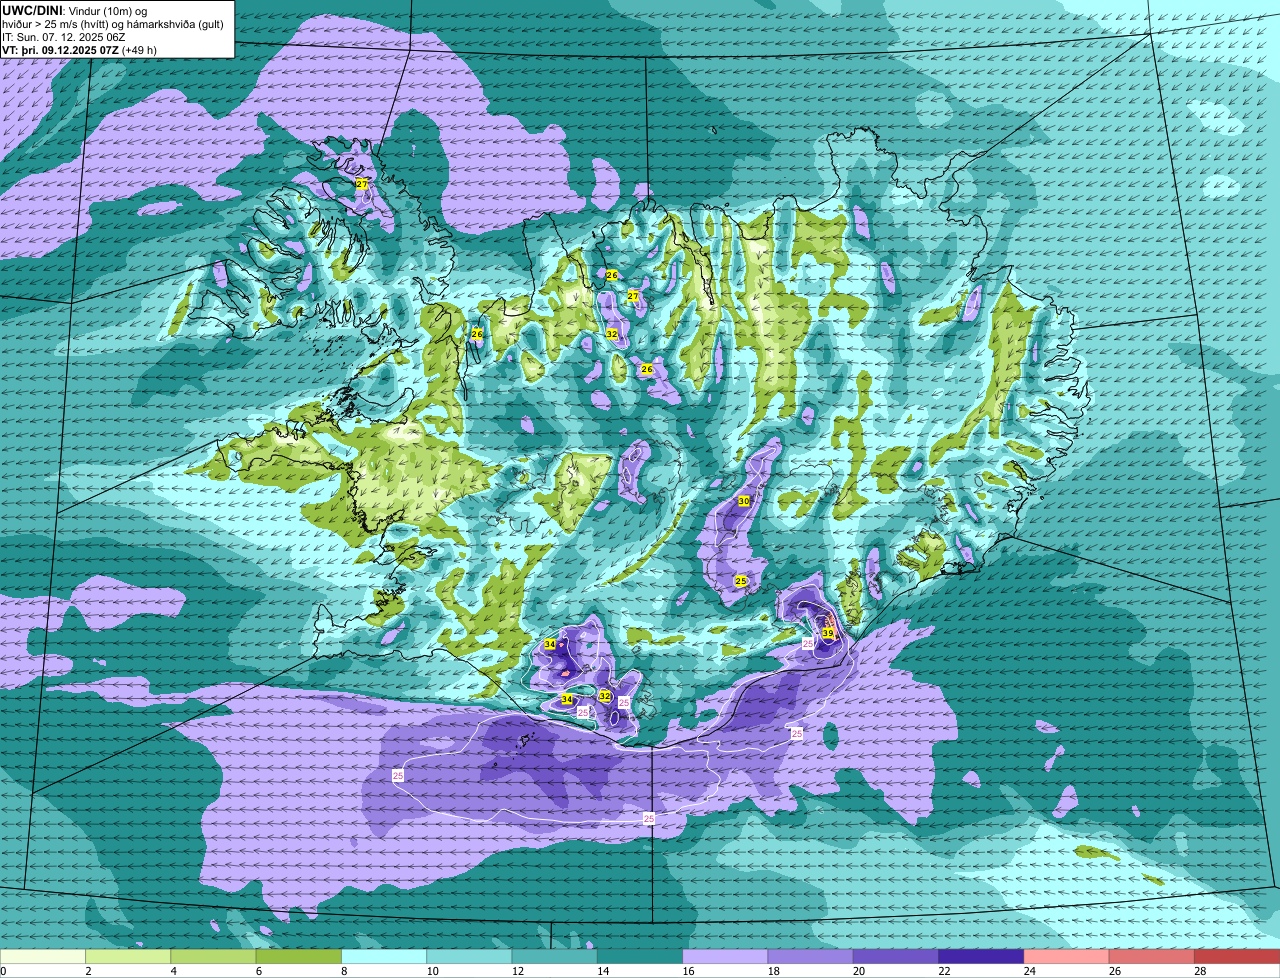Select the 12–14 m/s legend swatch
Screen dimensions: 1280x978
click(555, 956)
